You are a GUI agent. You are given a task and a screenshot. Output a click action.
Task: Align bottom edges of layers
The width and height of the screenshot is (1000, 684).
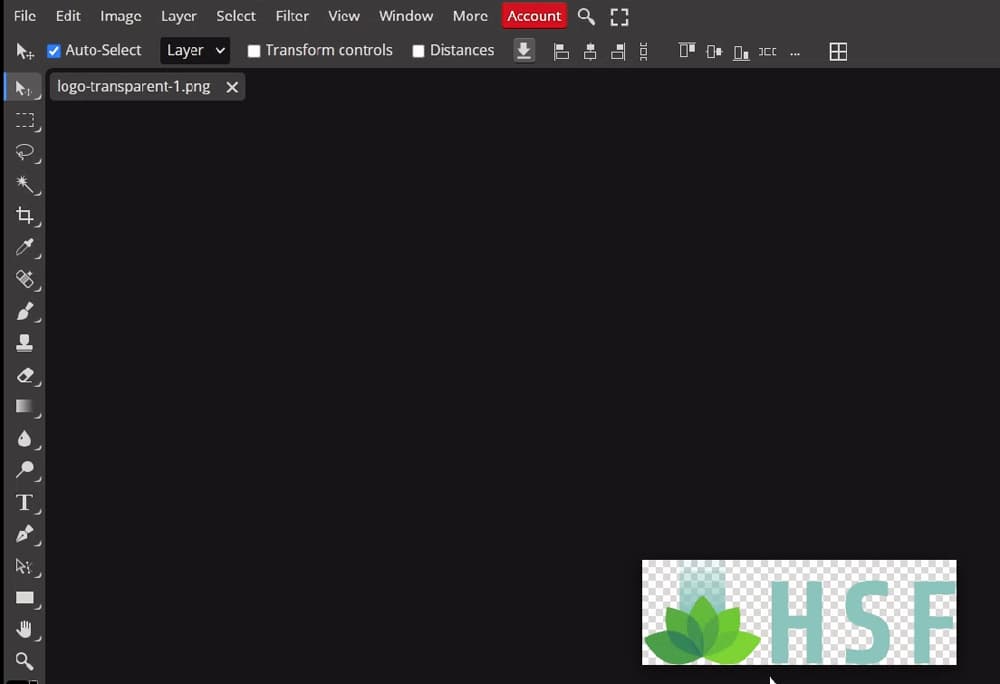point(741,51)
